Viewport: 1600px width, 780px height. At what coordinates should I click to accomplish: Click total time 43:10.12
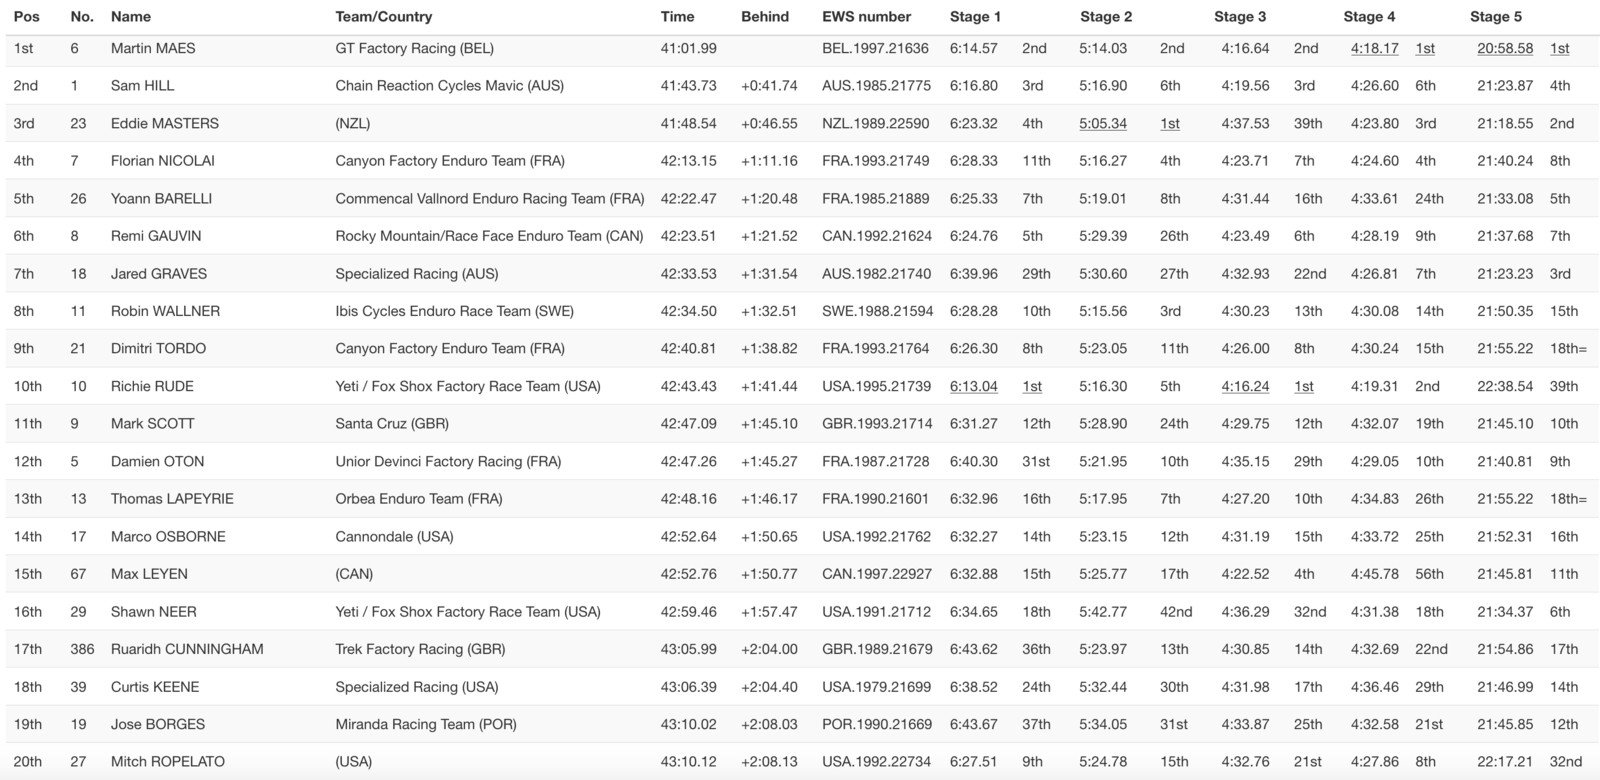[x=689, y=761]
